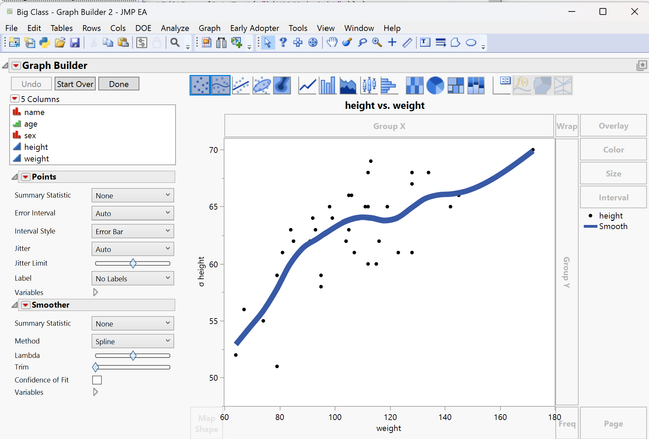Open the Label dropdown showing No Labels
The height and width of the screenshot is (439, 649).
pos(132,278)
